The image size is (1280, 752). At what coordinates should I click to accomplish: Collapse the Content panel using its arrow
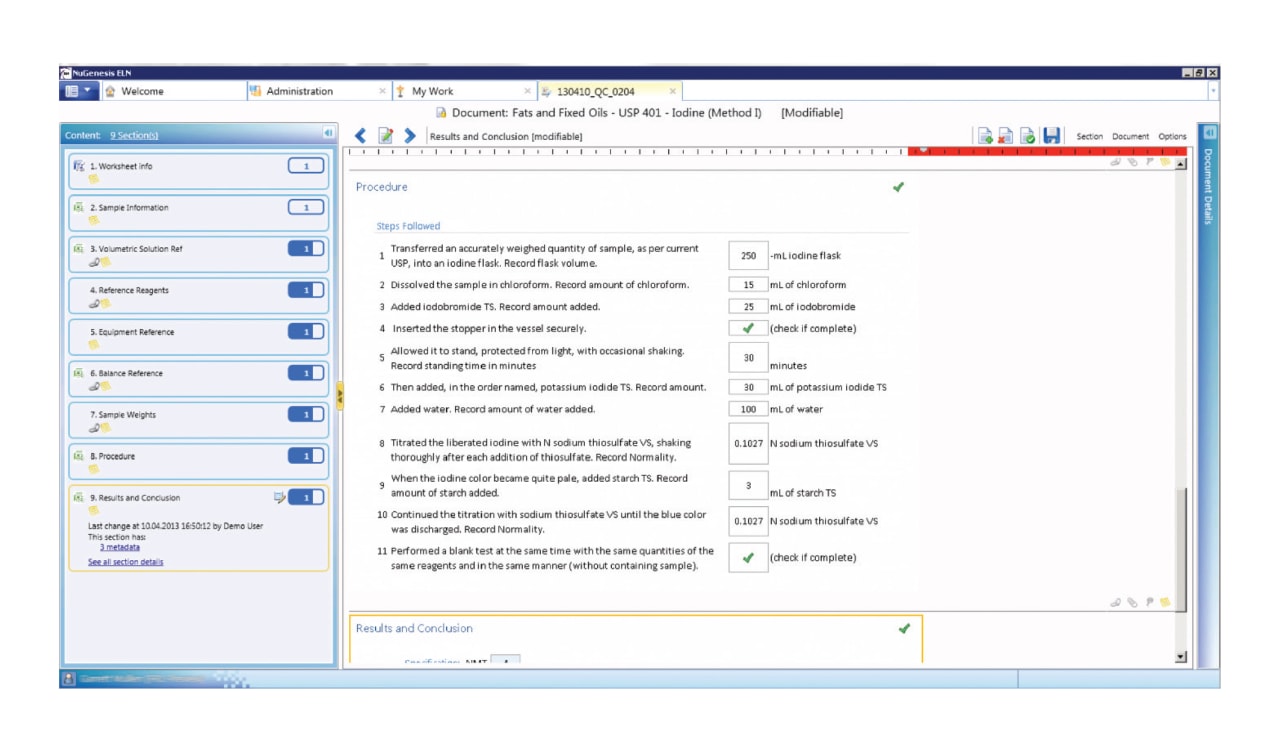tap(329, 134)
